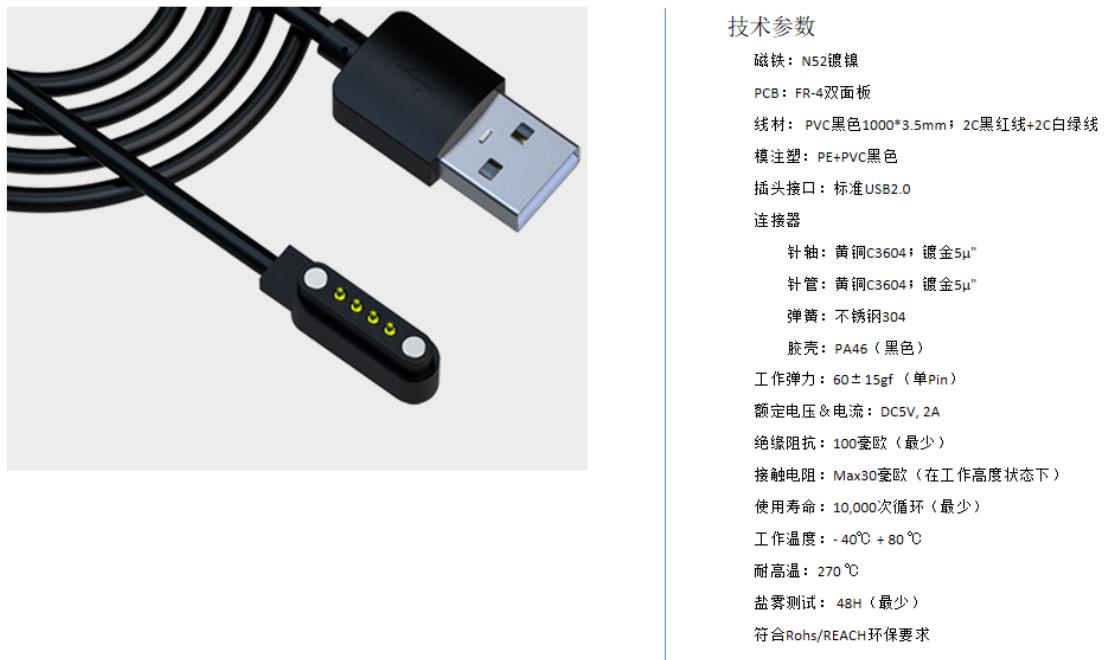This screenshot has height=660, width=1105.
Task: Select the PCB FR-4双面板 line
Action: (813, 92)
